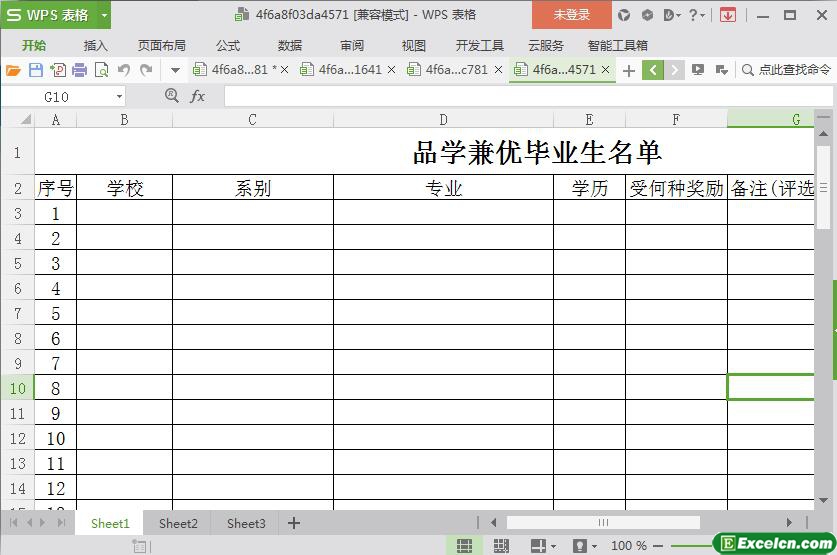The height and width of the screenshot is (555, 837).
Task: Click the 学校 header cell
Action: click(125, 188)
